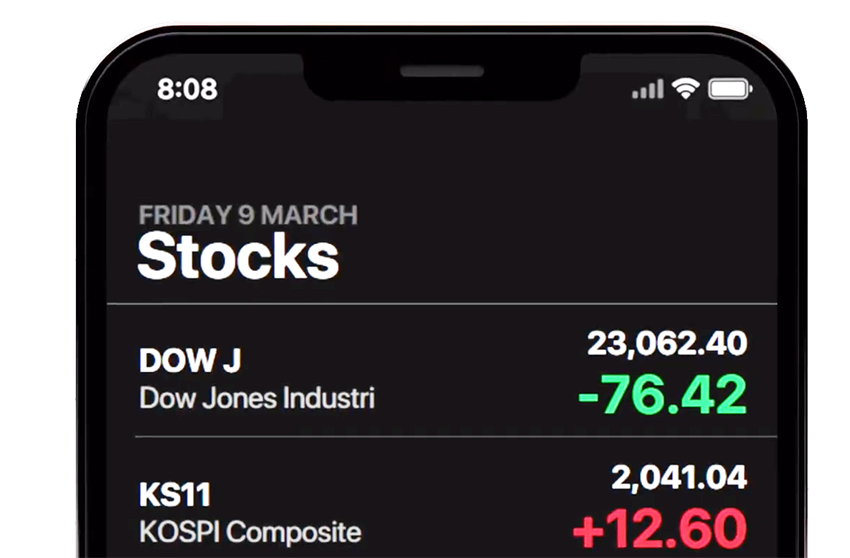The width and height of the screenshot is (850, 558).
Task: Tap the Wi-Fi status icon
Action: click(x=686, y=88)
